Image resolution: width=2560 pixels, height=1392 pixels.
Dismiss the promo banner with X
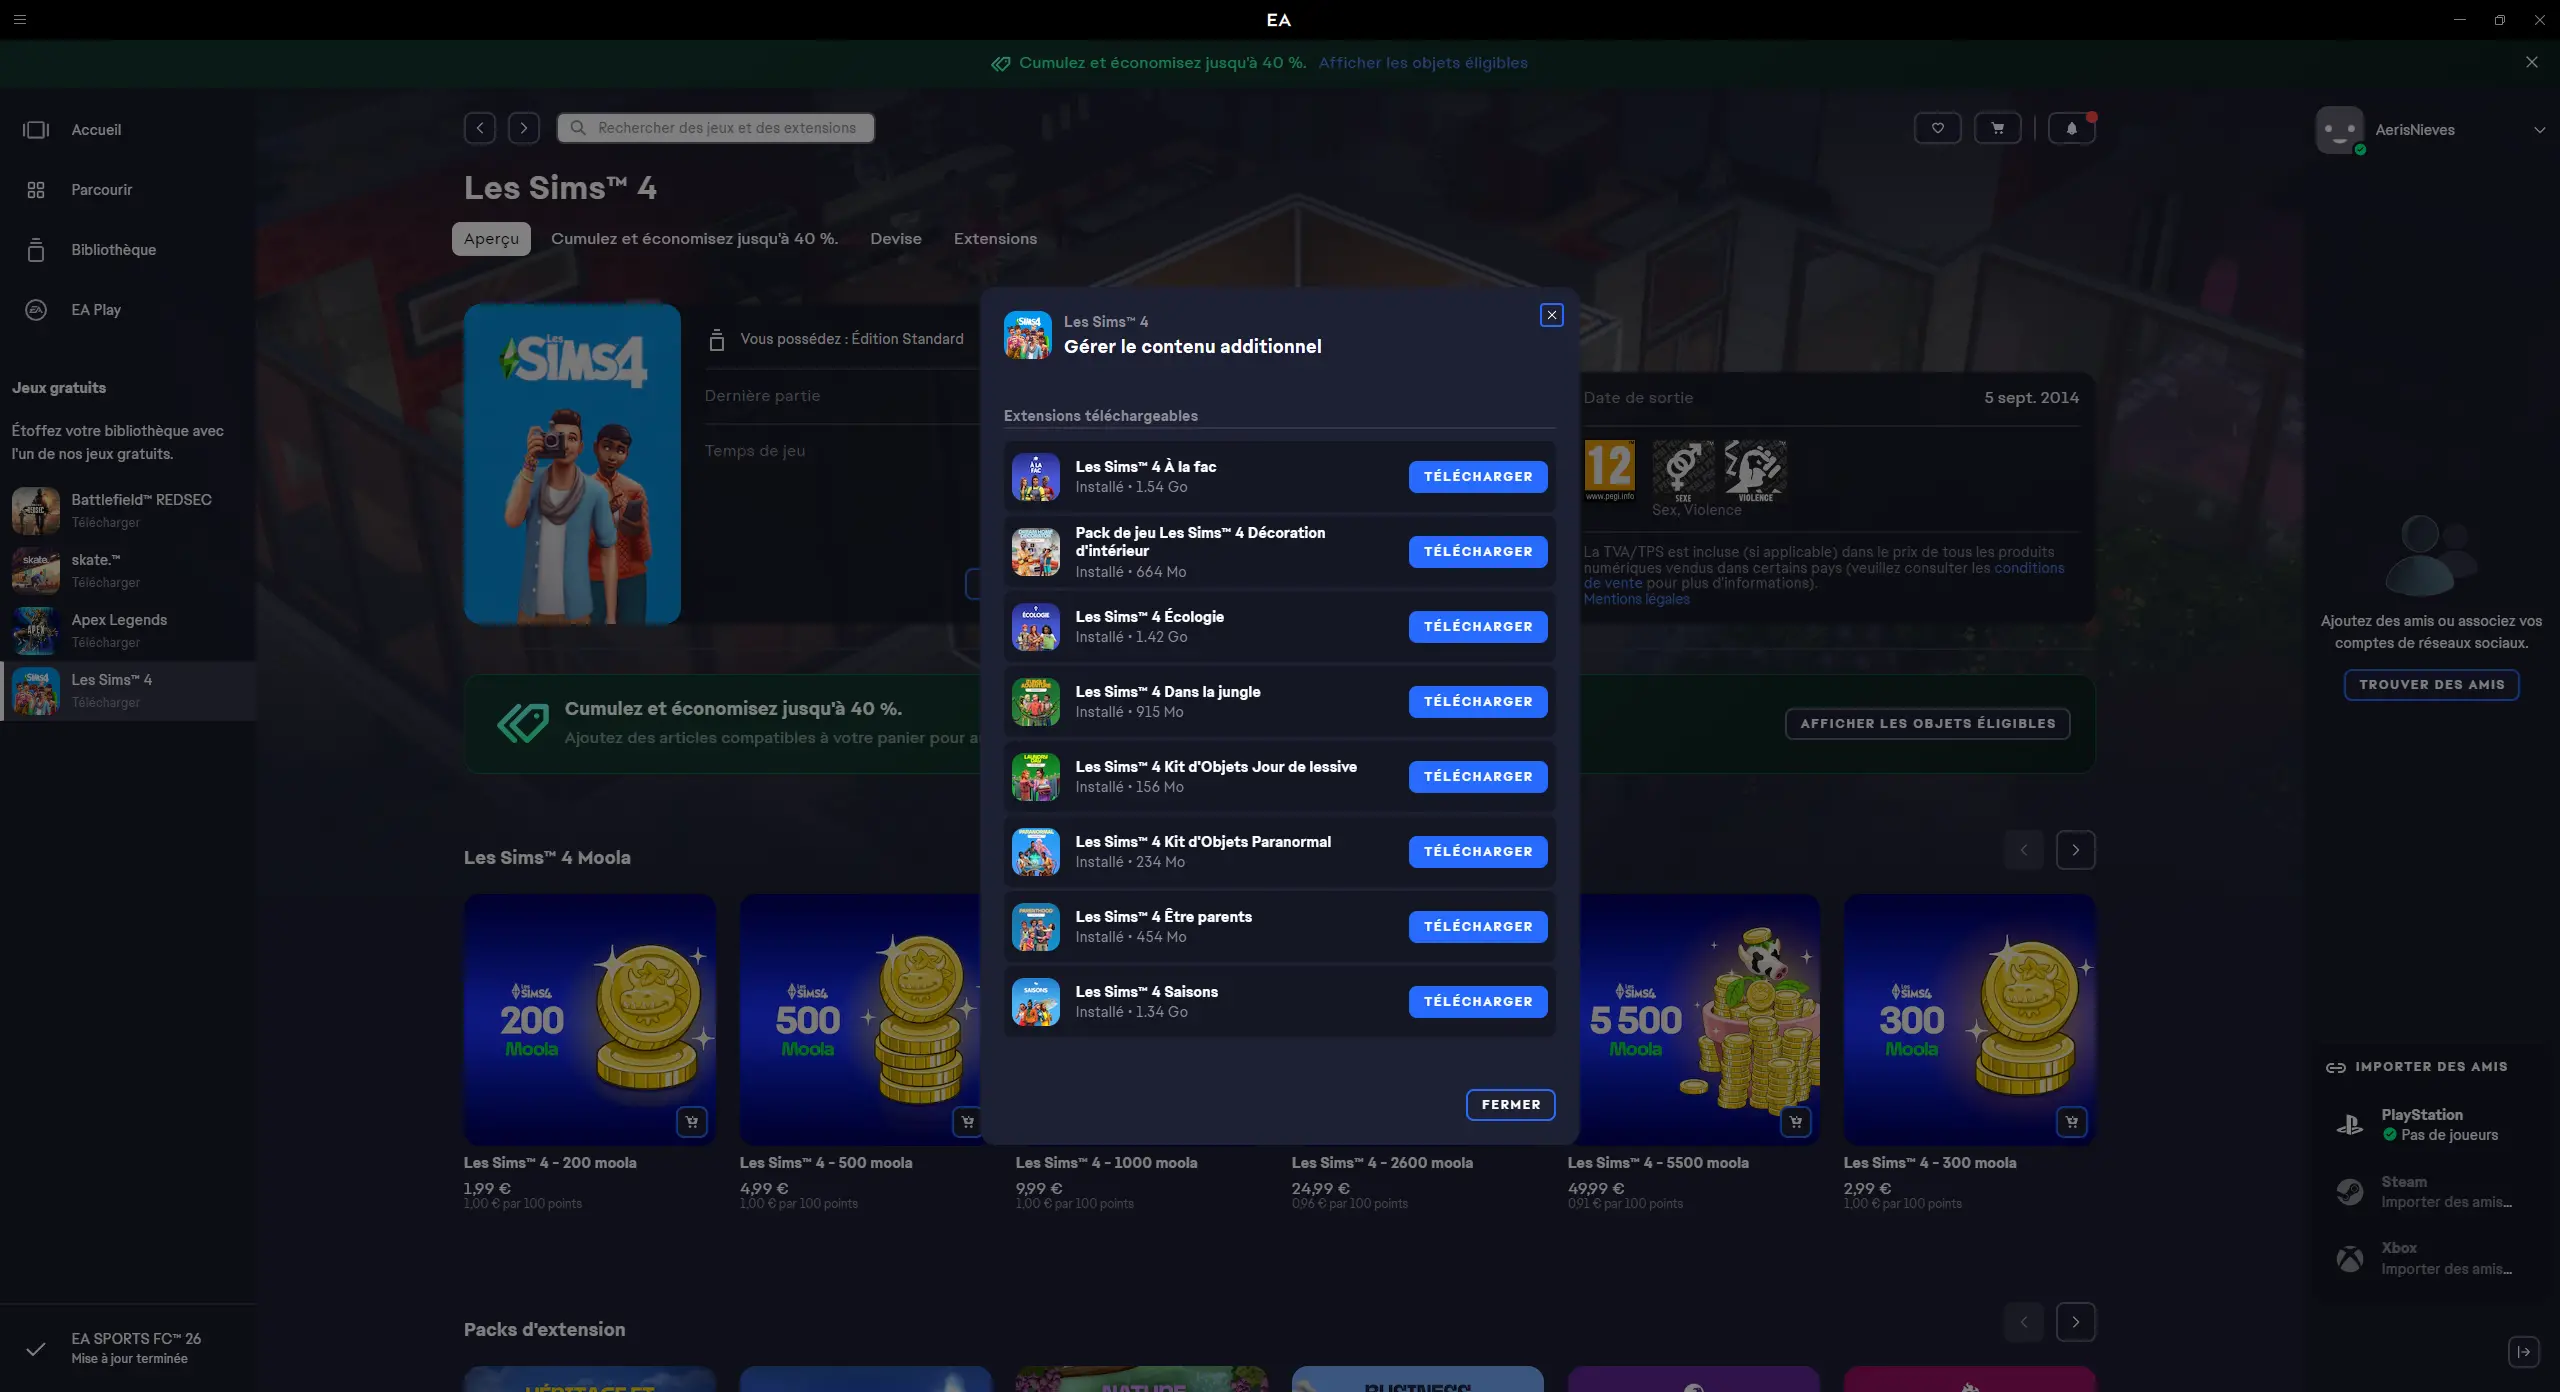tap(2532, 62)
